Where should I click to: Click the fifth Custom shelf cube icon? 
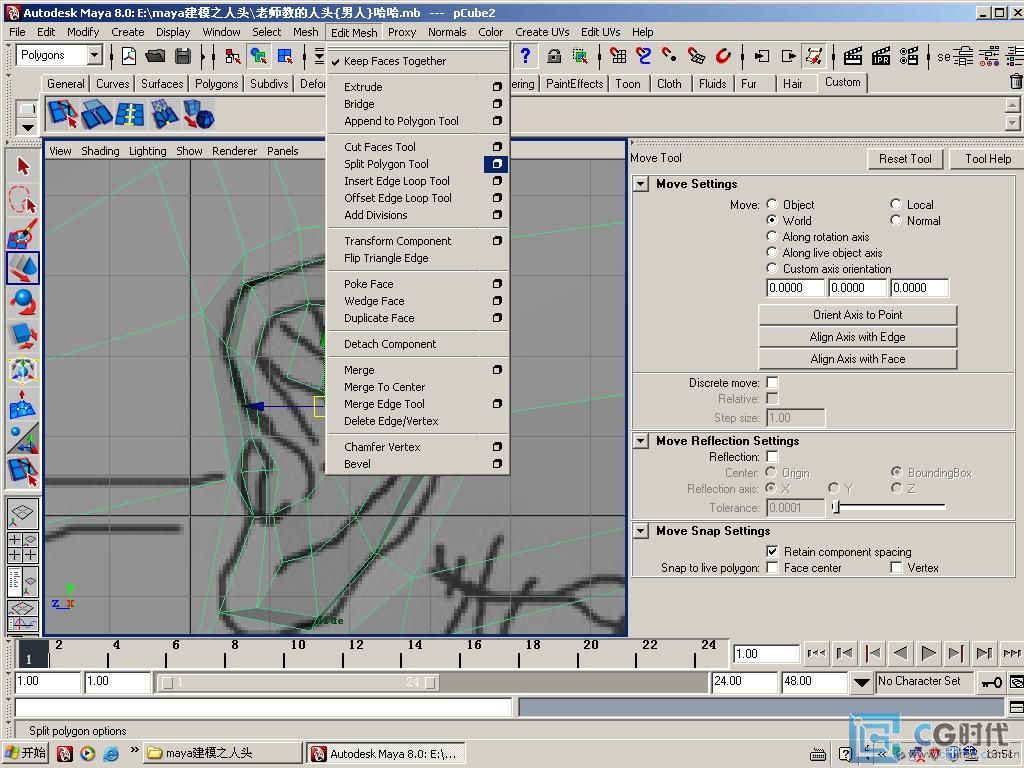click(x=199, y=114)
